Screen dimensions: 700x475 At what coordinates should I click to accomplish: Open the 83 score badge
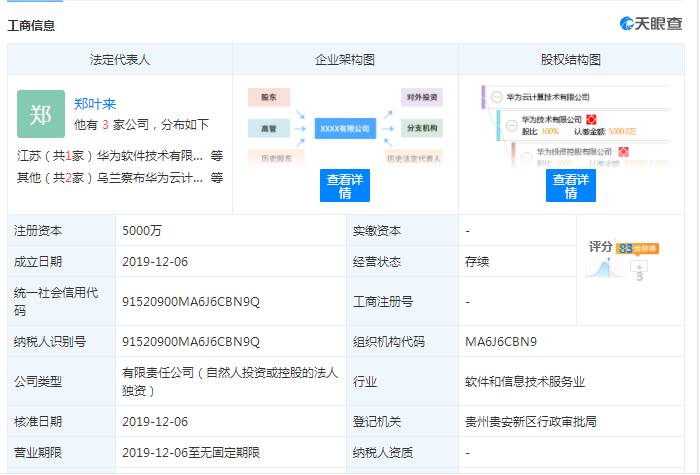637,248
